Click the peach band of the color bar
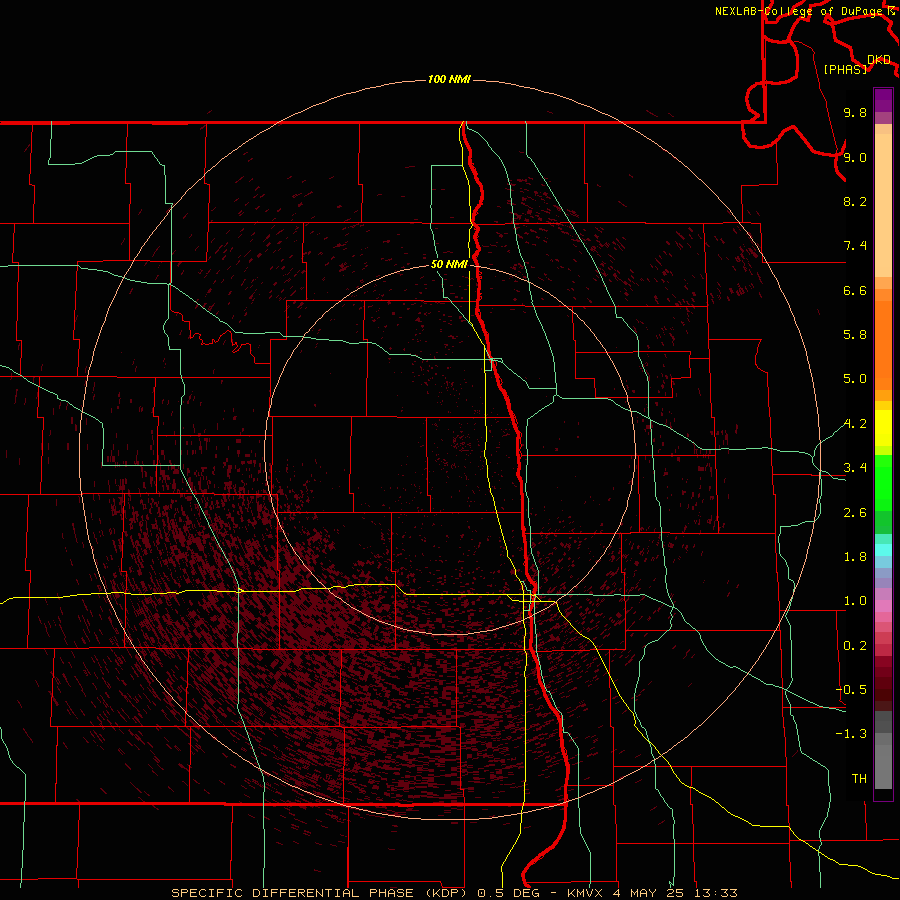 click(x=883, y=205)
